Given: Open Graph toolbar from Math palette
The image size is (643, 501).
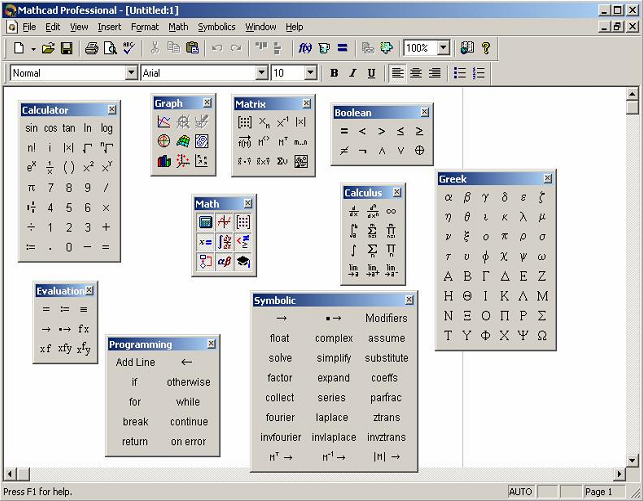Looking at the screenshot, I should [x=224, y=222].
